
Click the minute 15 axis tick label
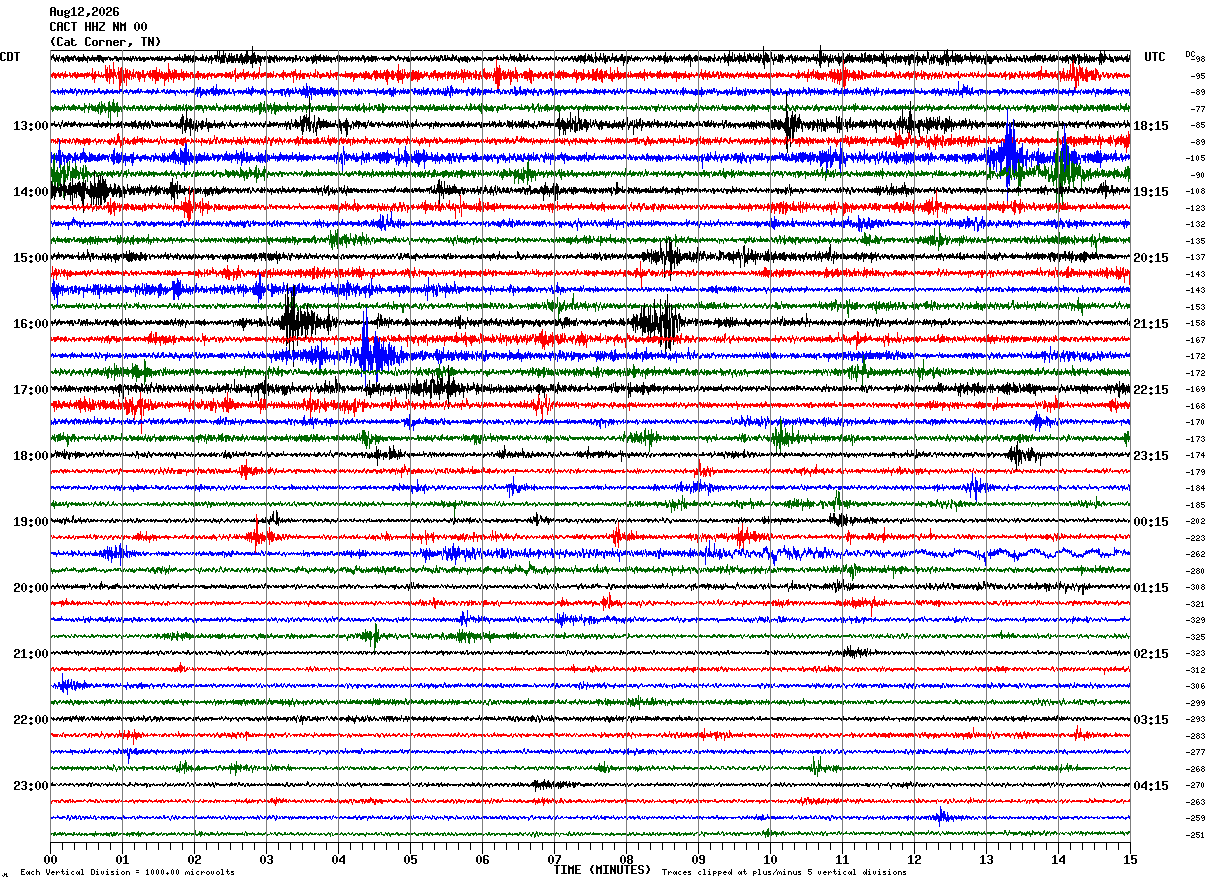[x=1130, y=859]
